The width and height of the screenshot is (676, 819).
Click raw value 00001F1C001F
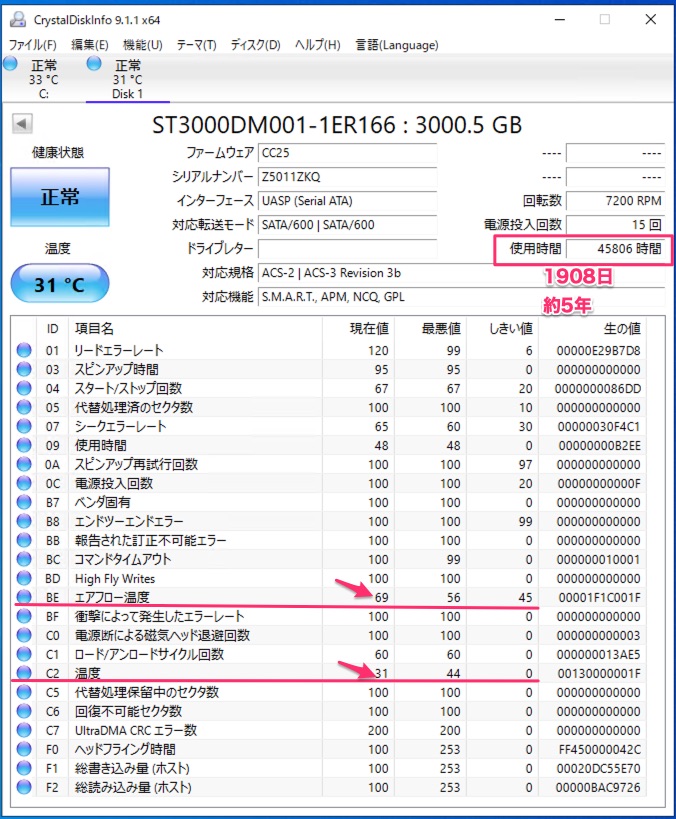pyautogui.click(x=599, y=598)
